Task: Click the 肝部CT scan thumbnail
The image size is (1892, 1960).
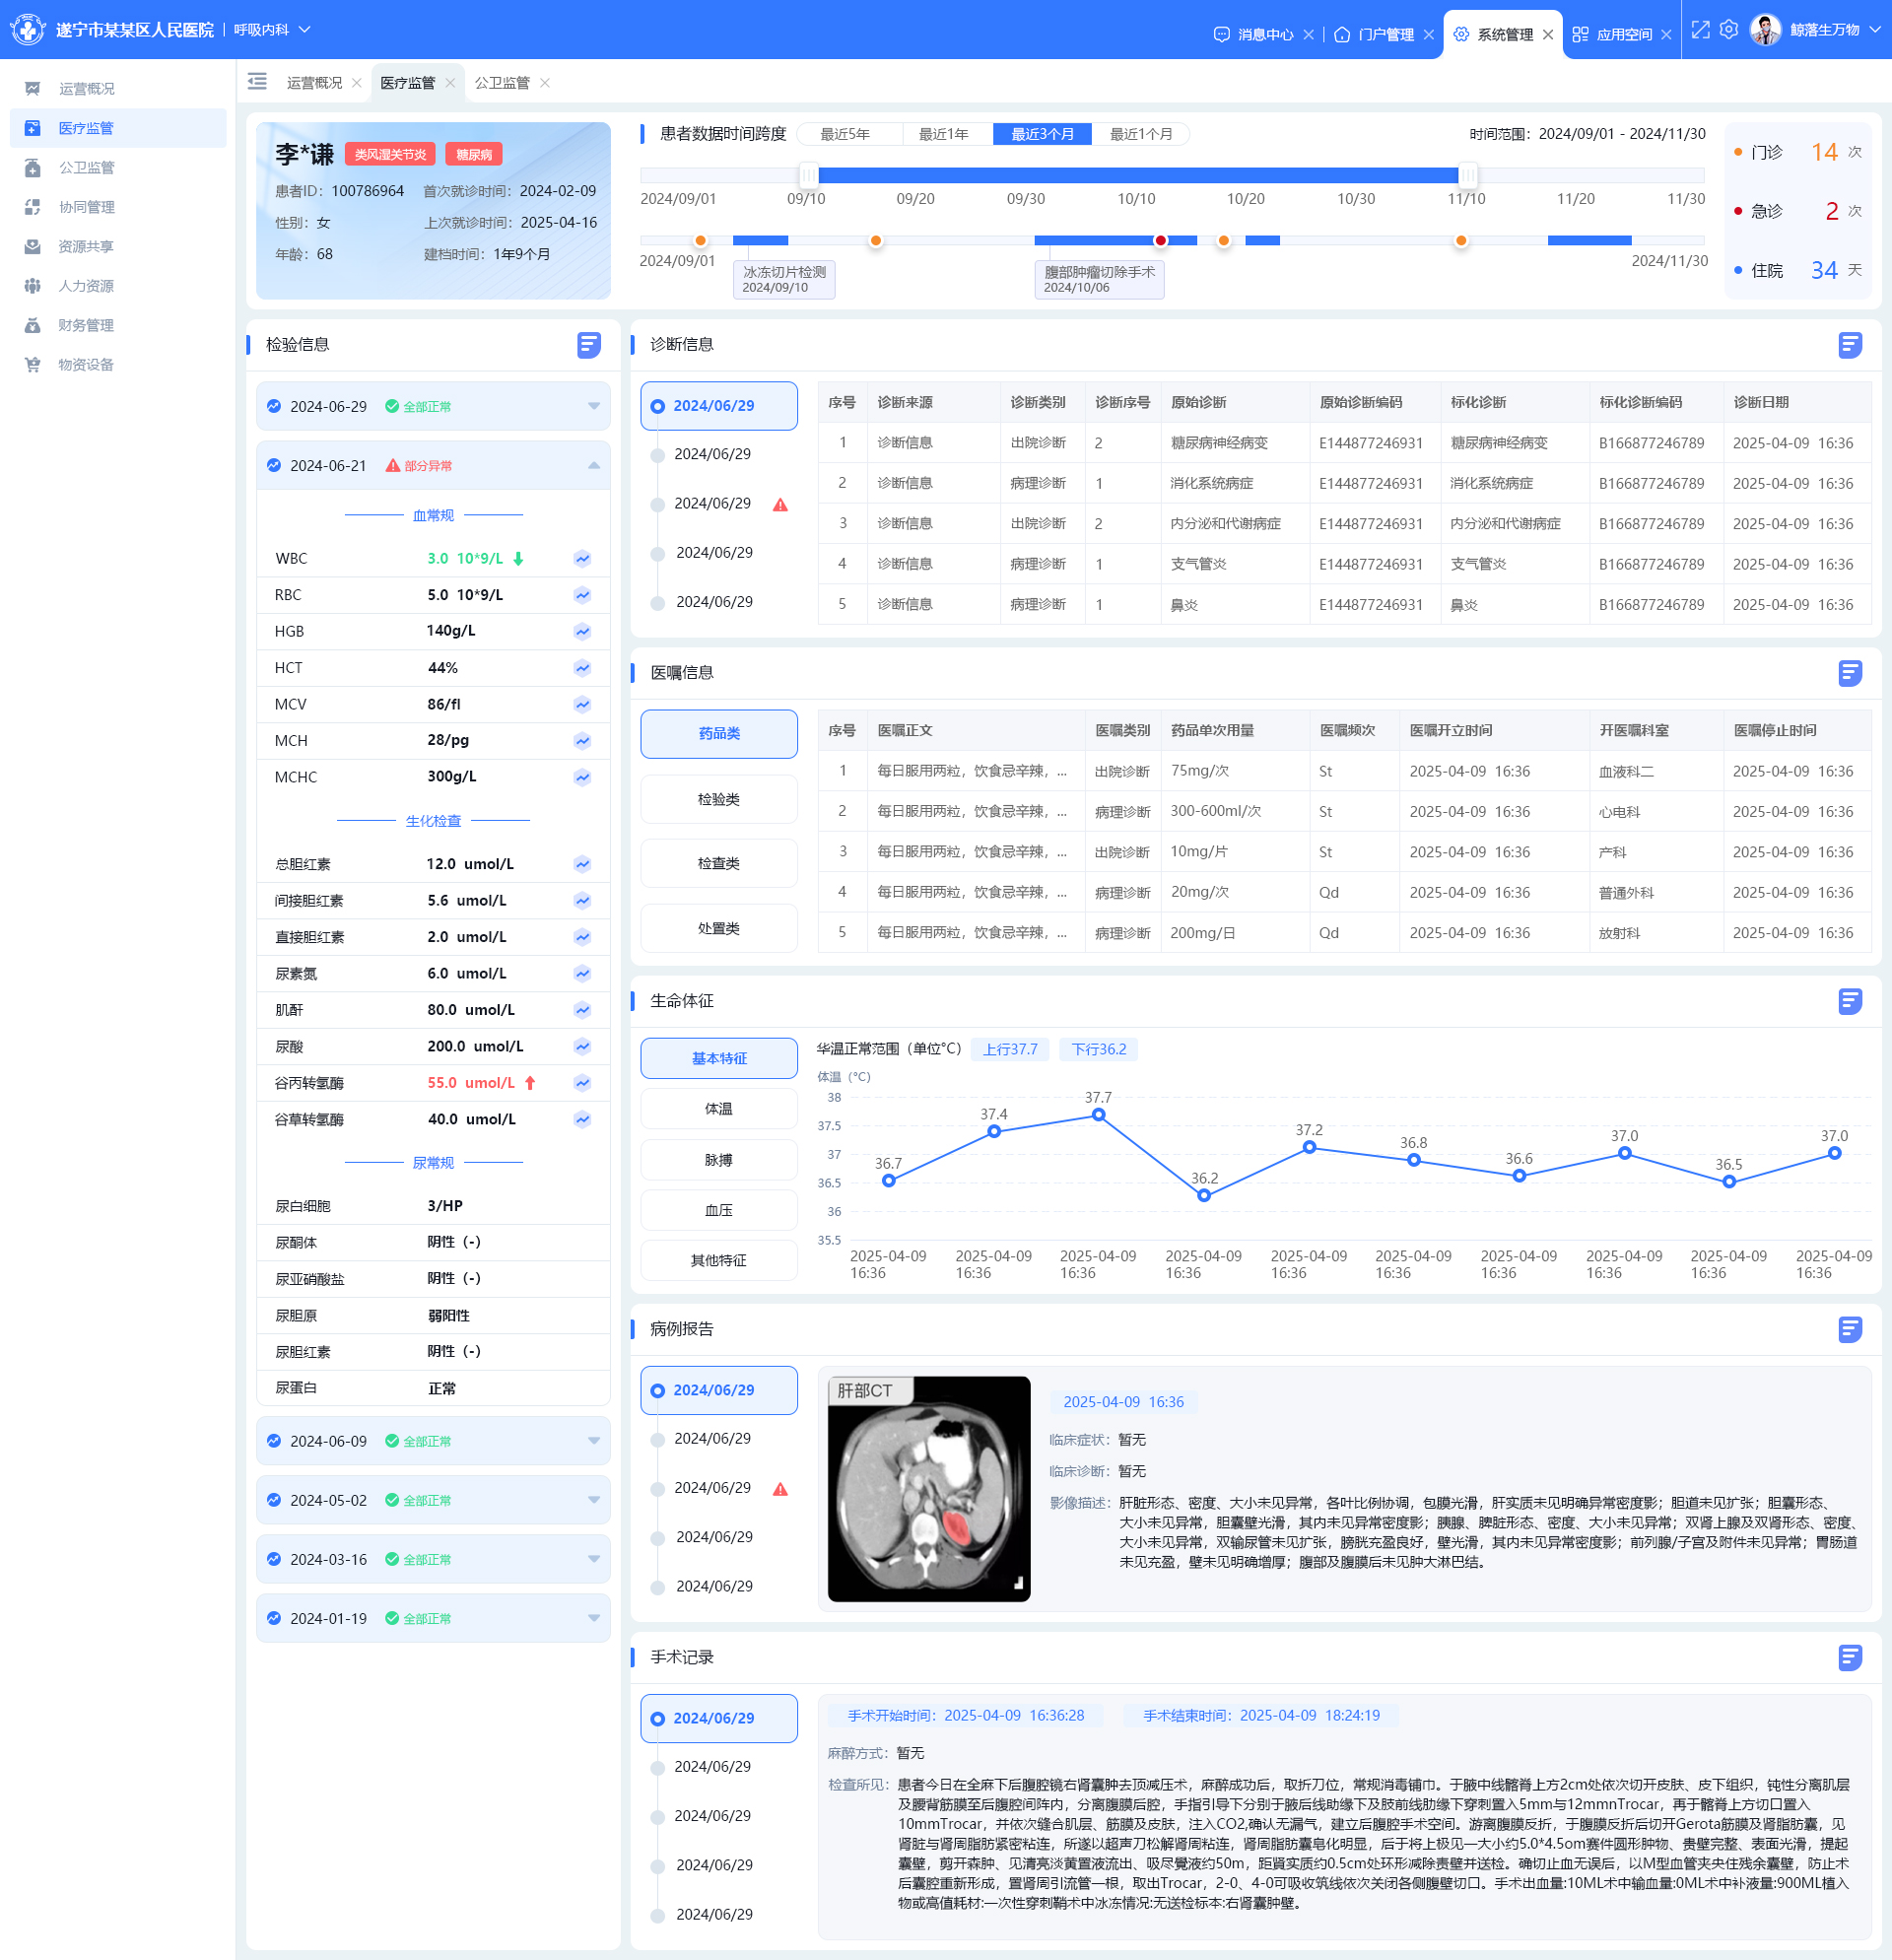Action: pos(928,1488)
